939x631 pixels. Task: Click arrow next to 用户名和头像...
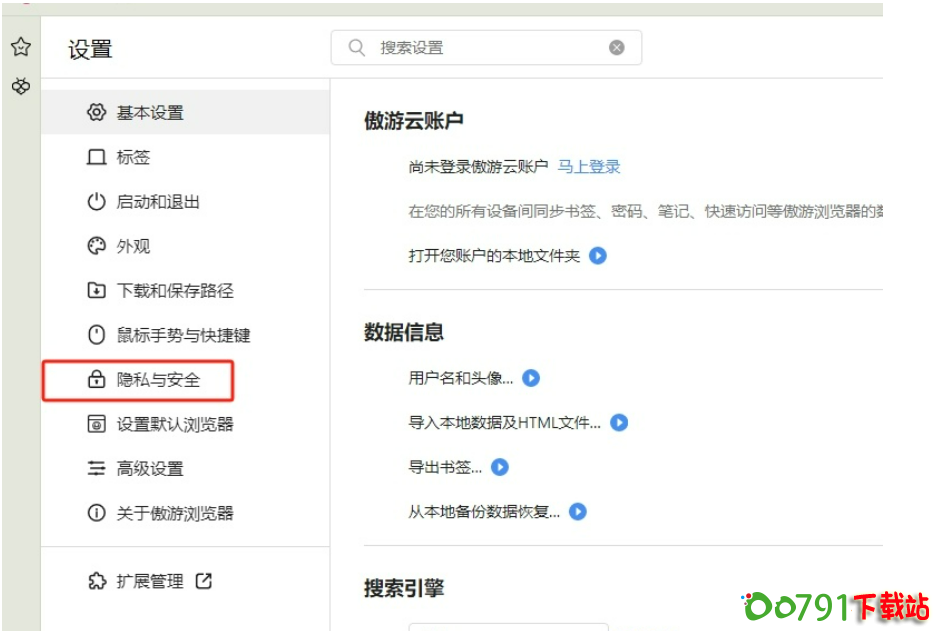(x=531, y=378)
